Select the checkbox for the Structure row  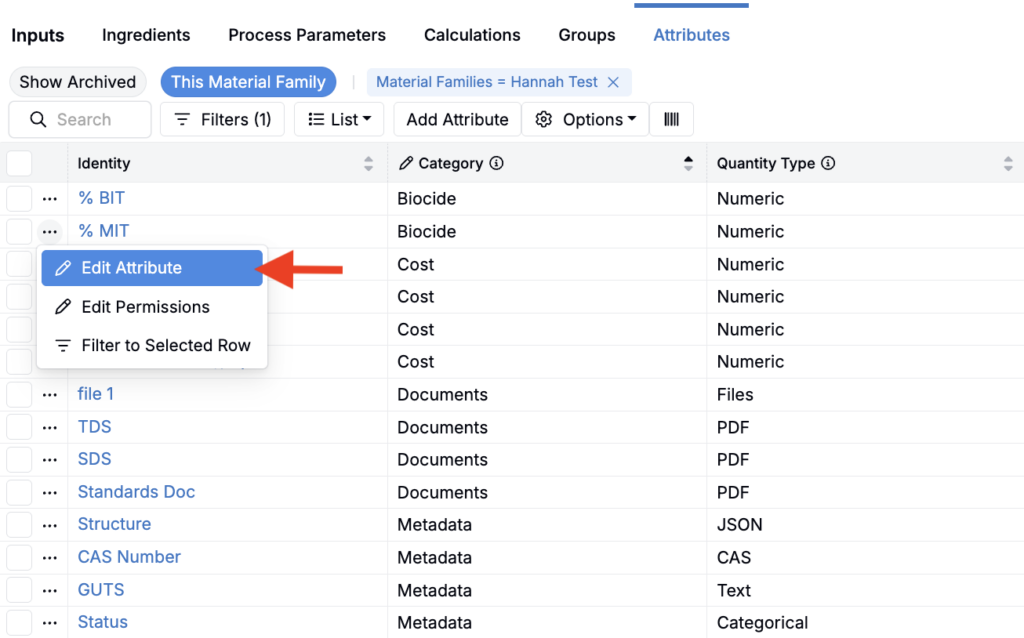click(x=19, y=525)
